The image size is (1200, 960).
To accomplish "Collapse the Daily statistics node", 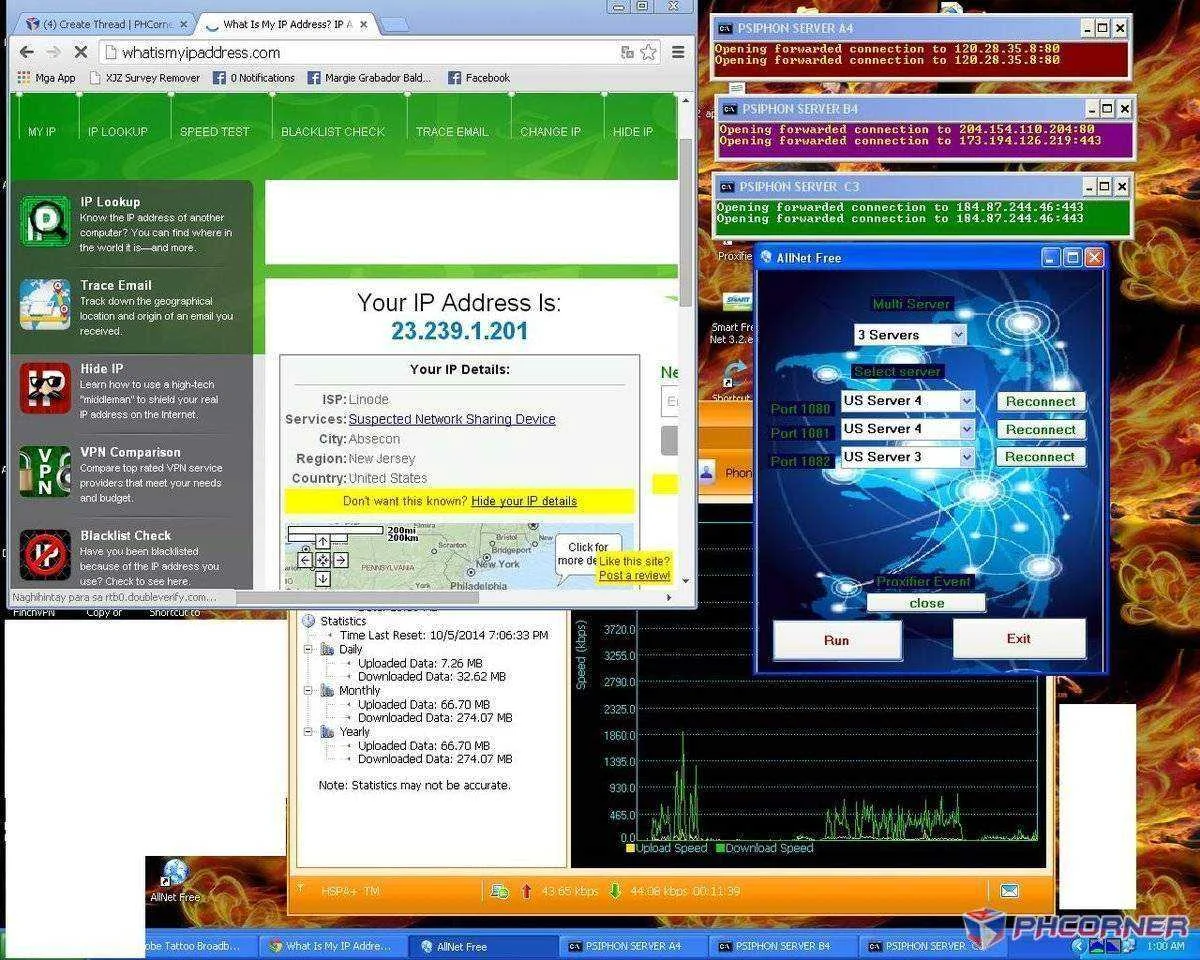I will click(x=309, y=649).
